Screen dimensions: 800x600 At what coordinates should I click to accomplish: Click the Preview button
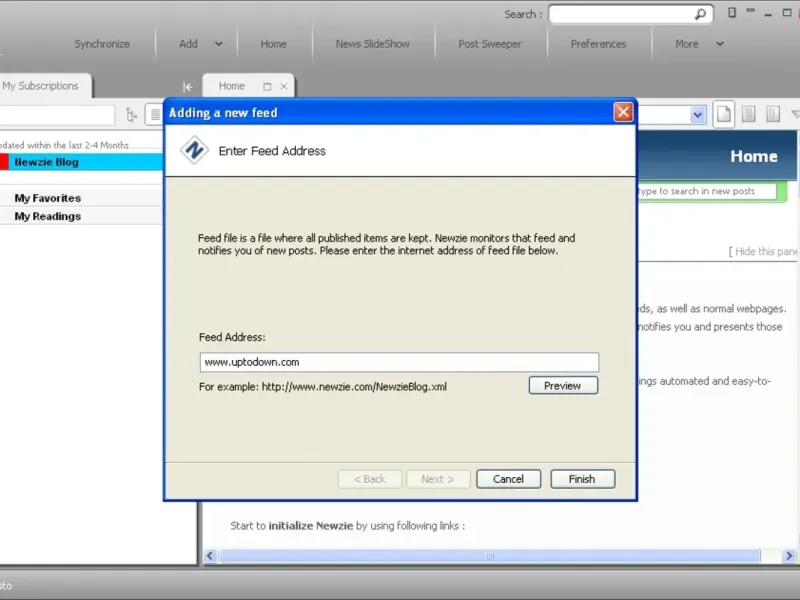pos(563,386)
